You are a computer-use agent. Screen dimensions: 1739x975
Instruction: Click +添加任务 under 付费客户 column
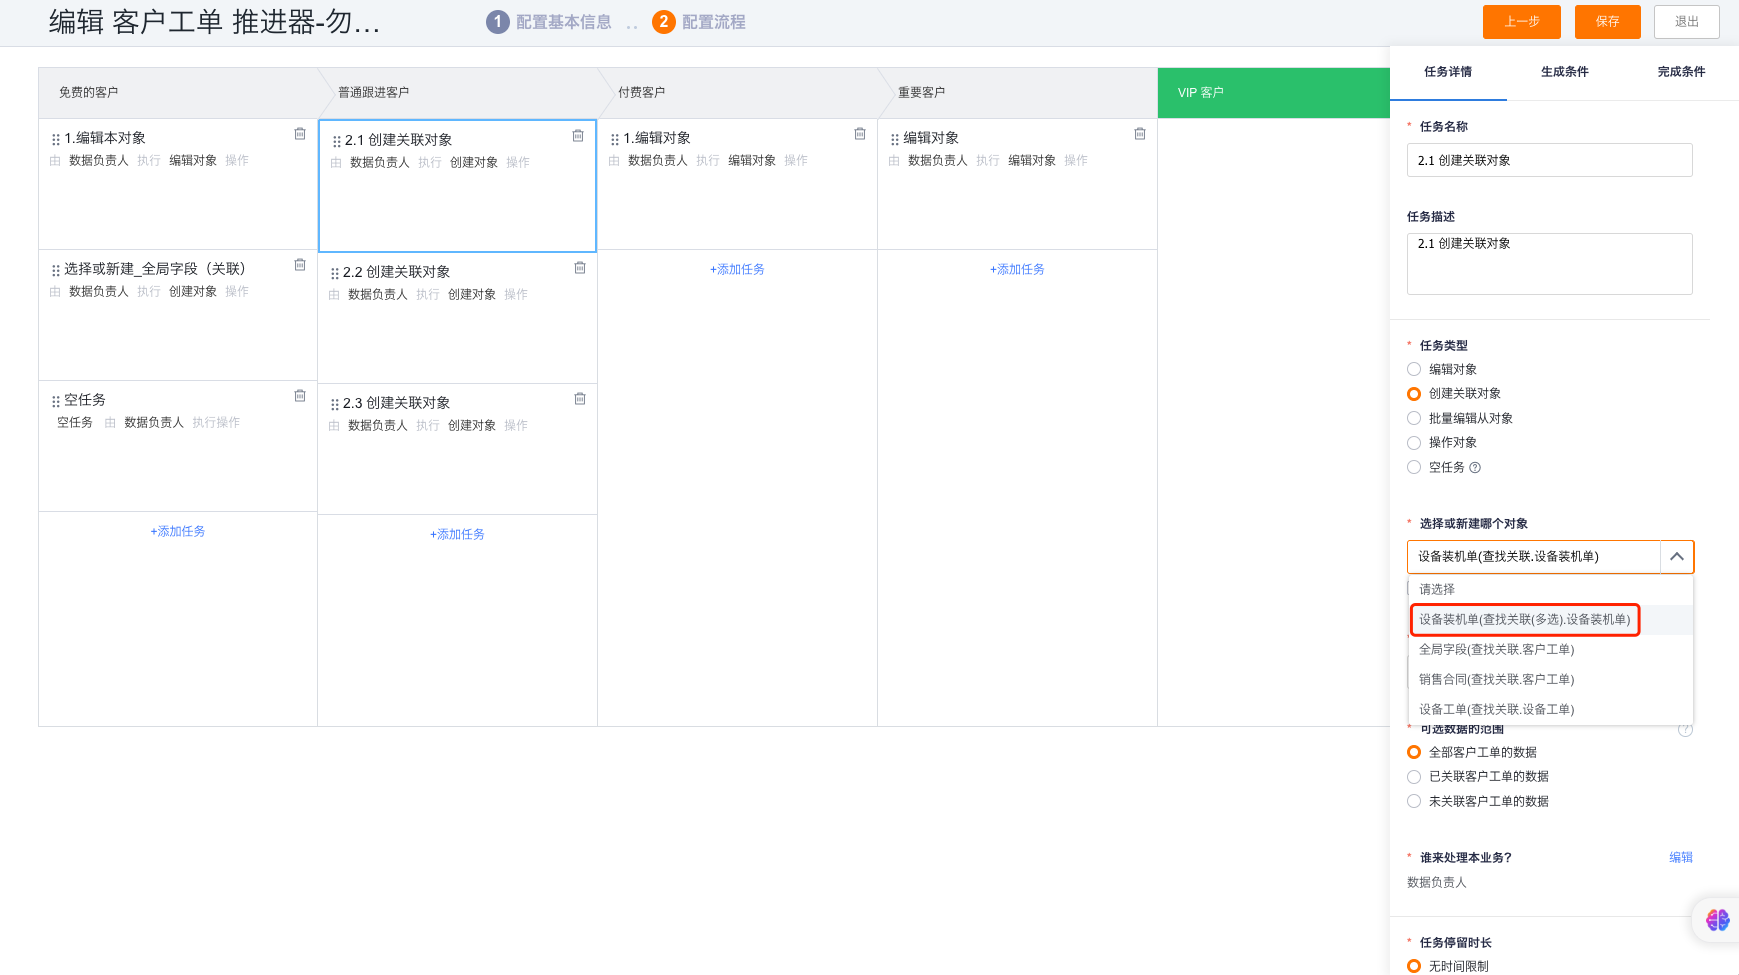[737, 270]
